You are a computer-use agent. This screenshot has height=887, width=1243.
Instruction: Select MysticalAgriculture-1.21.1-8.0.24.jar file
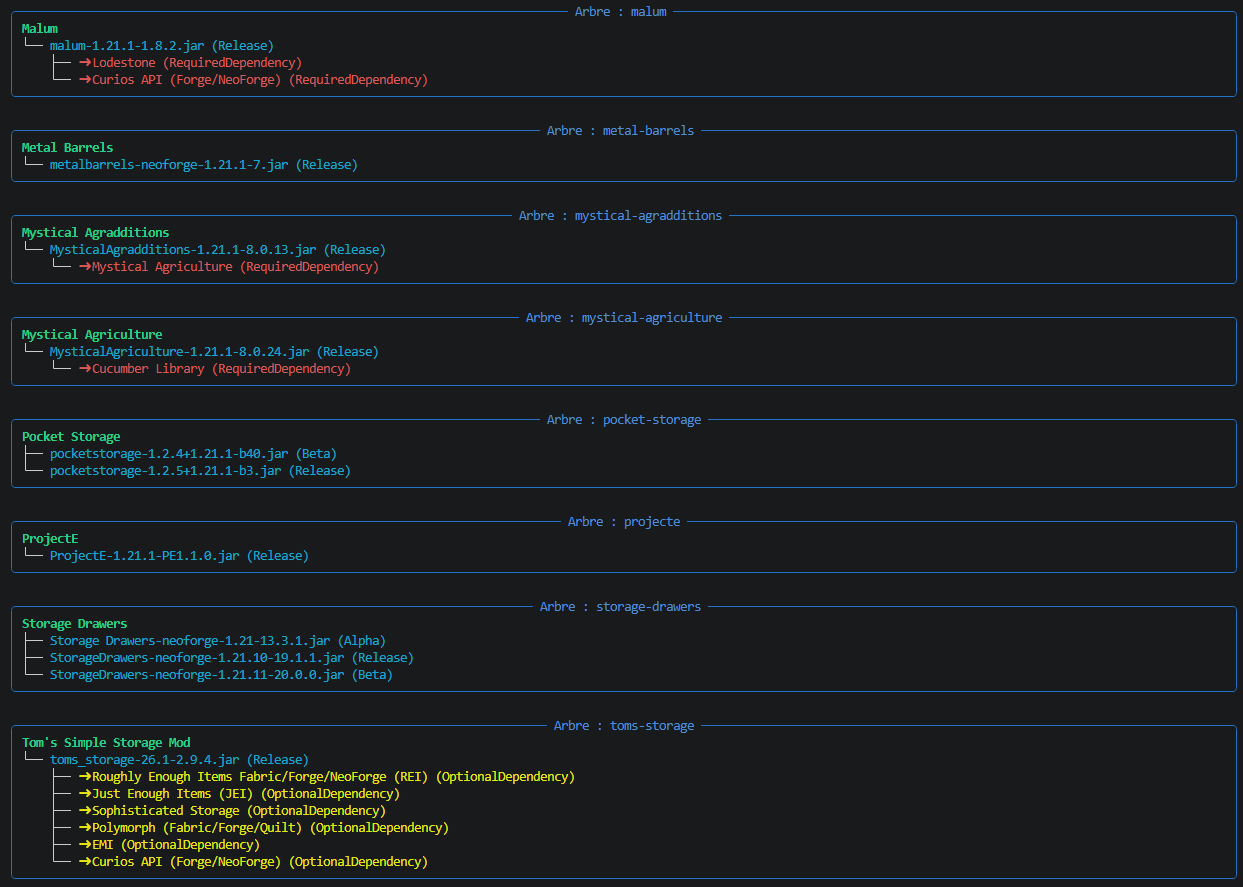pos(215,352)
